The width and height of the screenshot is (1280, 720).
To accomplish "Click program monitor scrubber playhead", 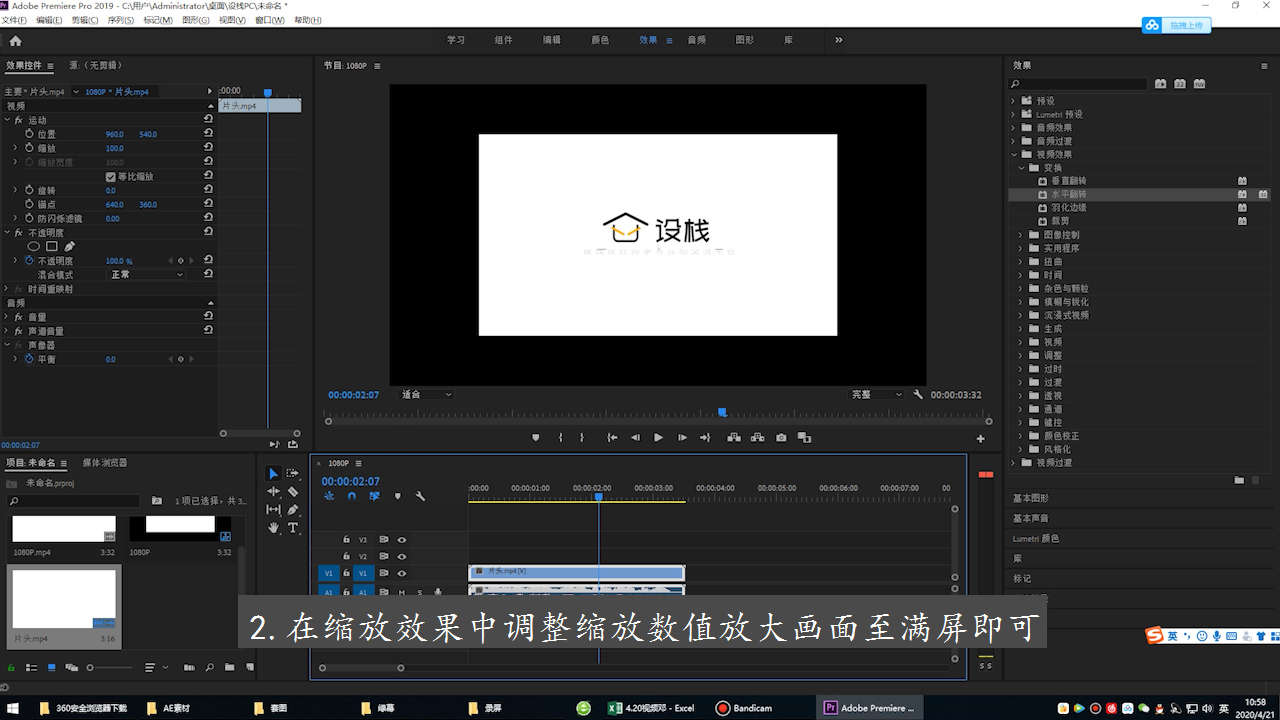I will (x=722, y=412).
